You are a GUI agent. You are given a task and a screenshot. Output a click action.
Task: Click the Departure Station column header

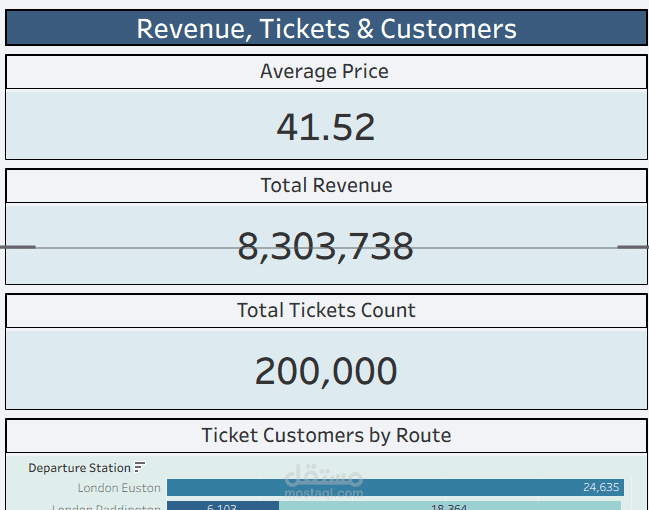pyautogui.click(x=79, y=468)
